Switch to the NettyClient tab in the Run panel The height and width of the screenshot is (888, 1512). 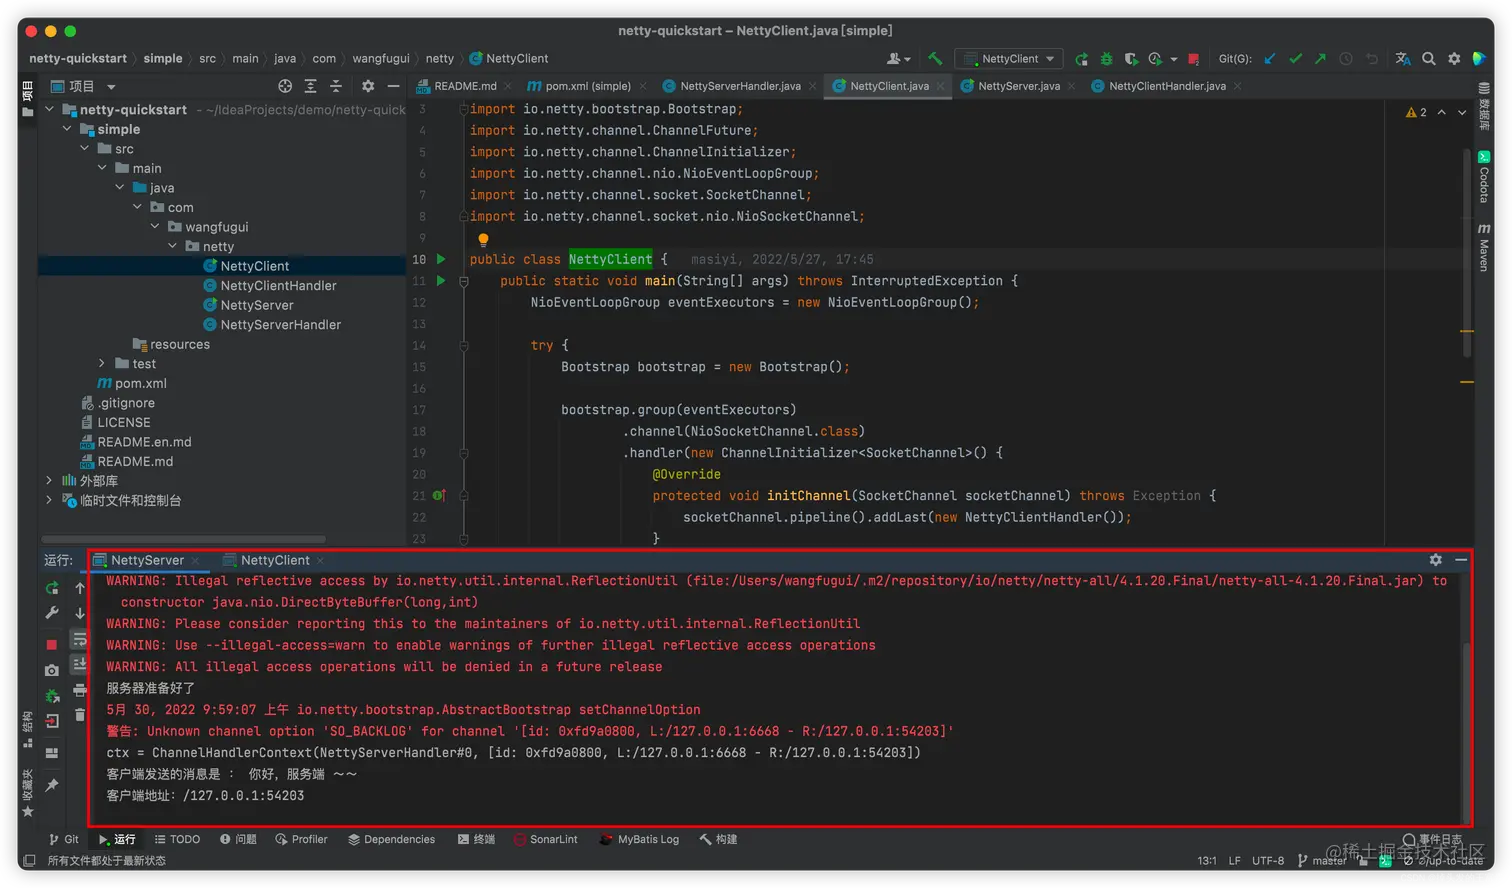pyautogui.click(x=274, y=560)
